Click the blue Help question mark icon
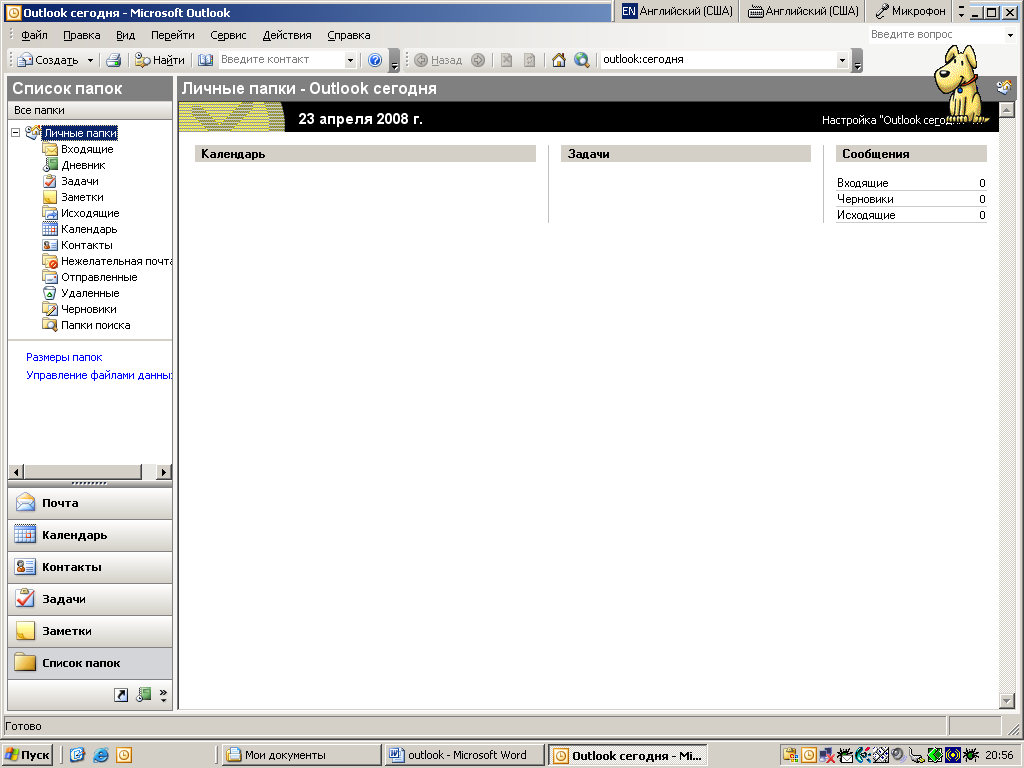Screen dimensions: 1024x768 click(375, 60)
